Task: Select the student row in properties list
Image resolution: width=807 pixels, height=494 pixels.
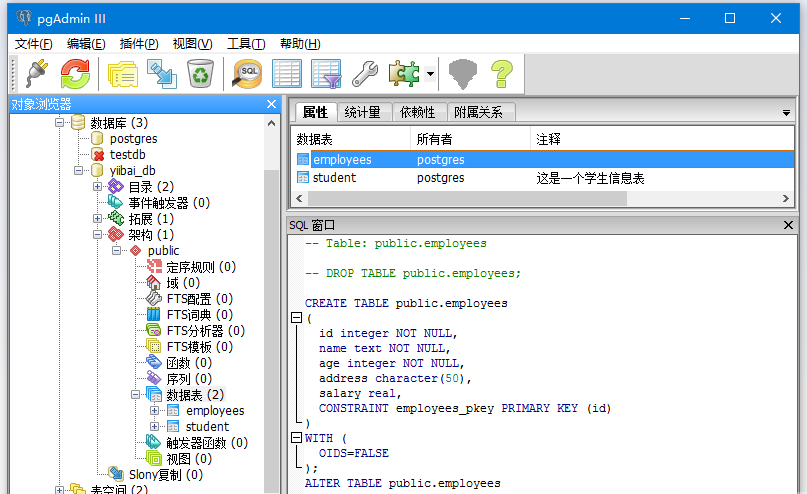Action: pos(542,178)
